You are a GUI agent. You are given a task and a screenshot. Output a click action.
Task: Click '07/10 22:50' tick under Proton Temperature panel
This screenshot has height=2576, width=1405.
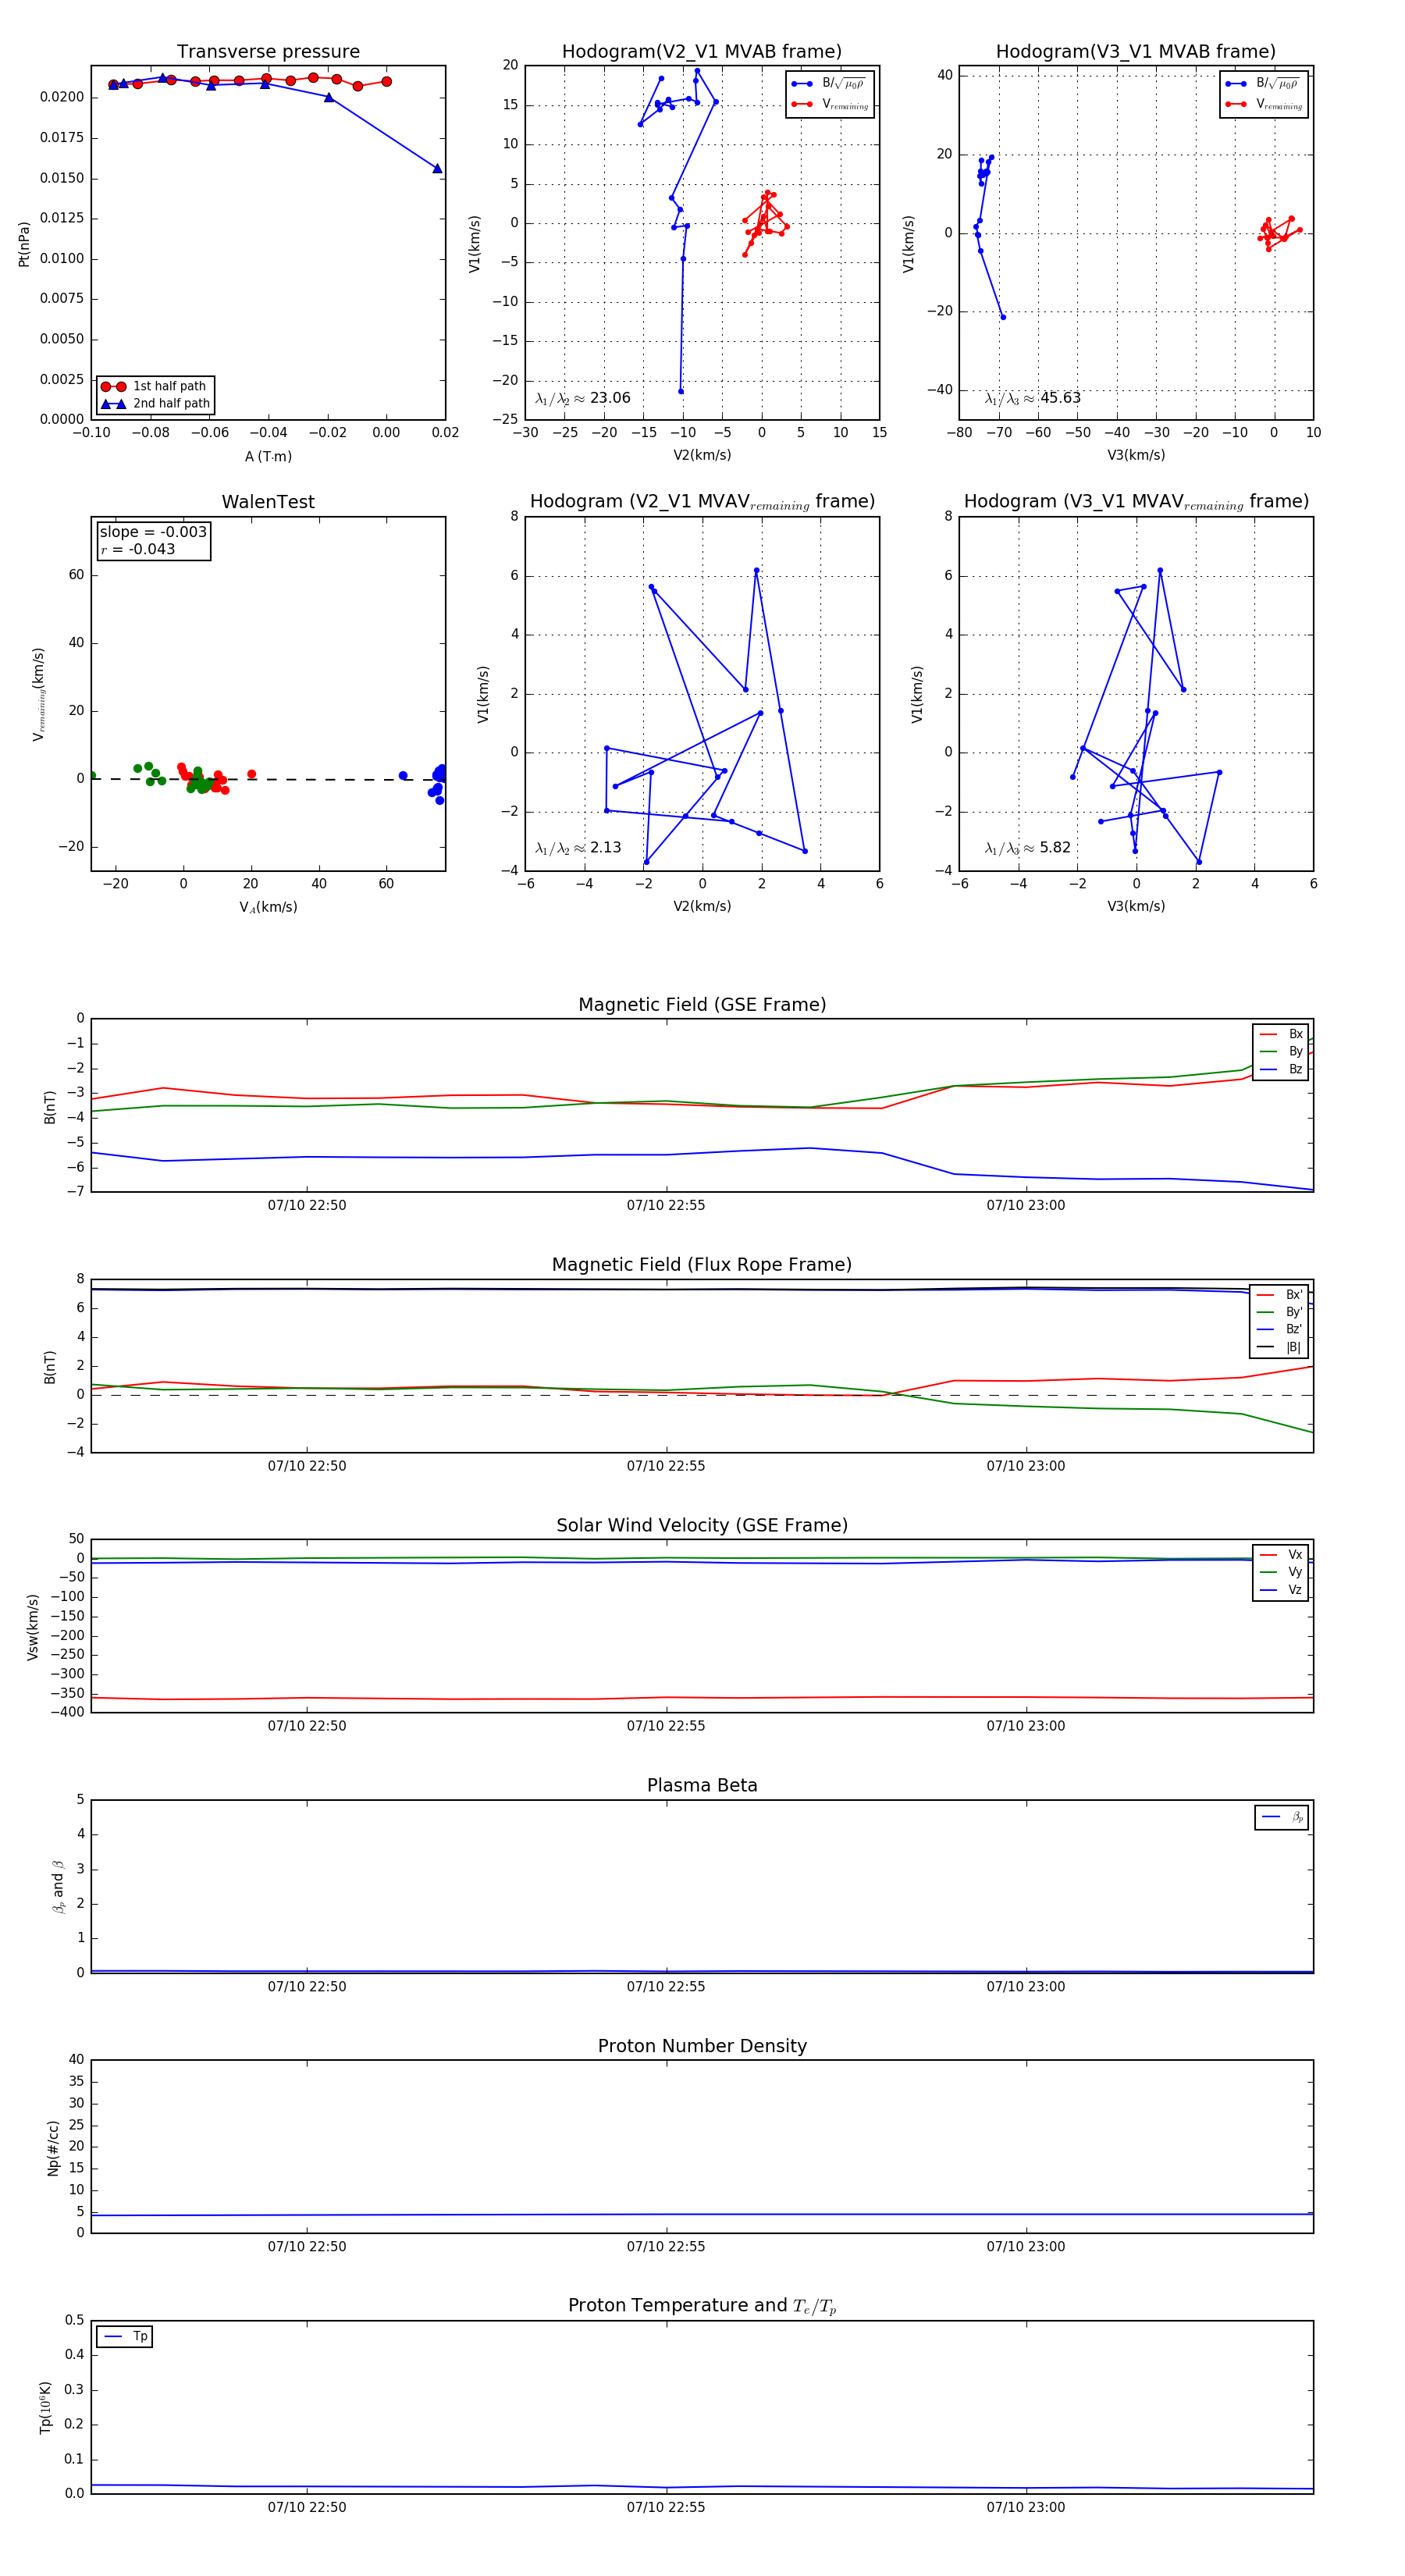(x=307, y=2508)
